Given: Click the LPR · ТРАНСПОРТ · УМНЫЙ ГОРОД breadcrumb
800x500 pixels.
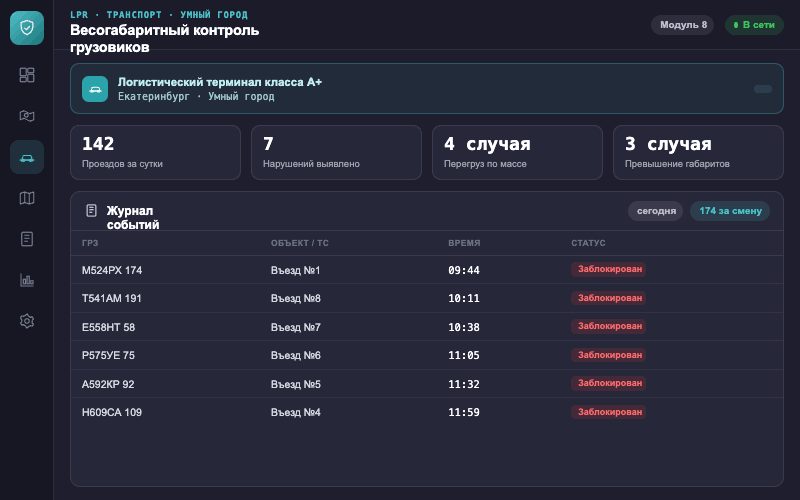Looking at the screenshot, I should point(159,15).
